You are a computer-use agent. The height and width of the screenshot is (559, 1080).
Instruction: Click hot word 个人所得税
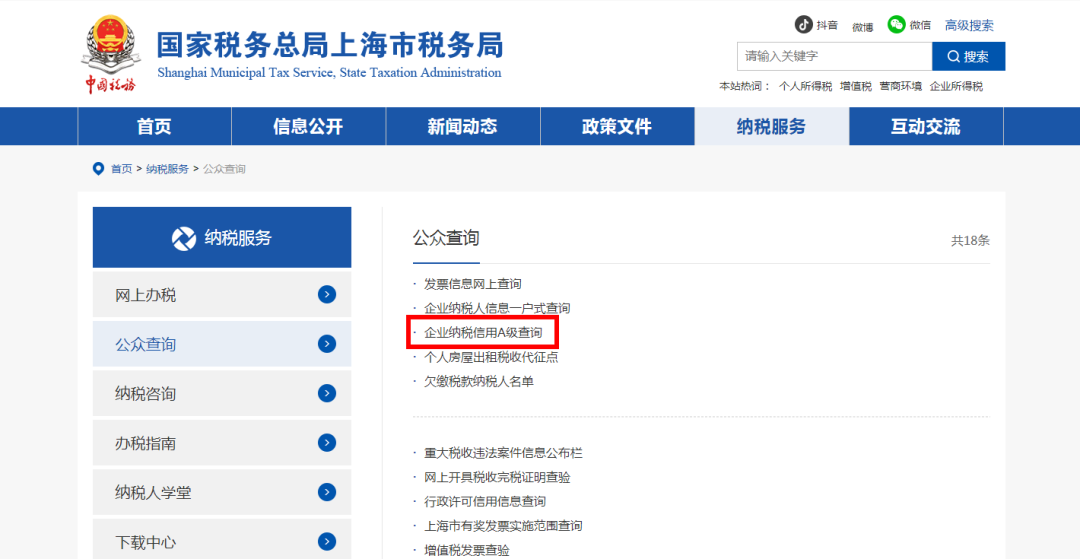805,87
